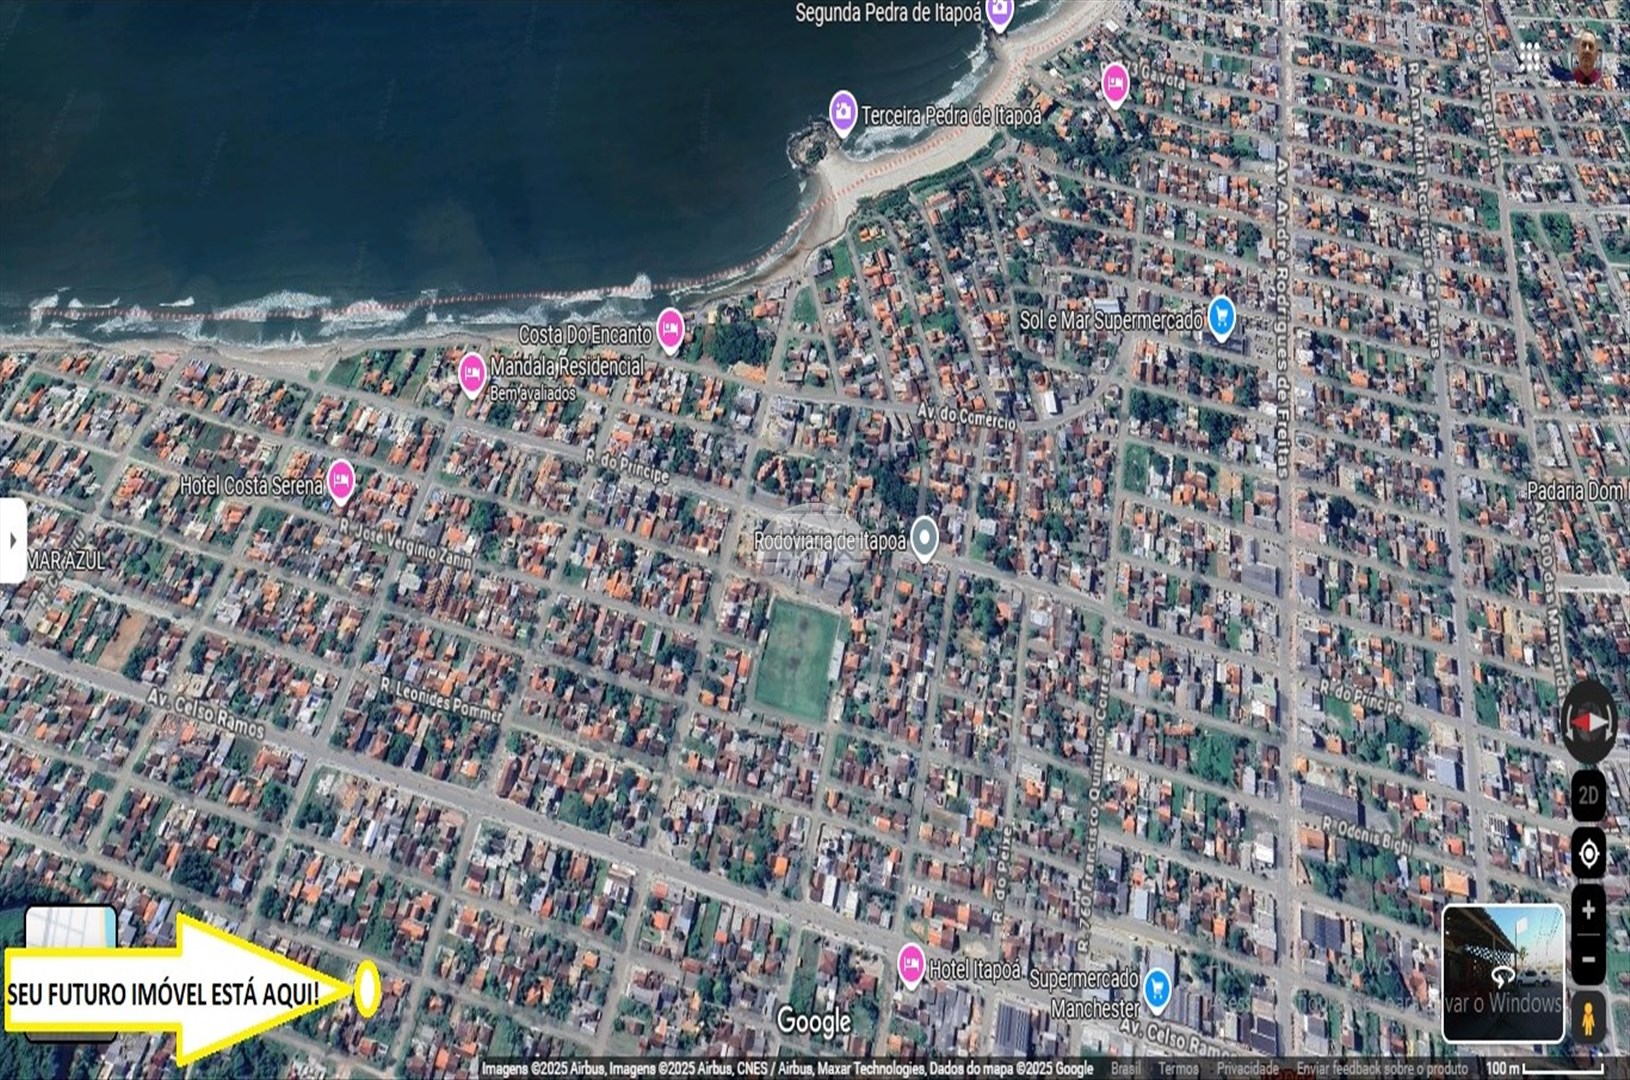The height and width of the screenshot is (1080, 1630).
Task: Click the Sol e Mar Supermercado label
Action: pos(1111,321)
